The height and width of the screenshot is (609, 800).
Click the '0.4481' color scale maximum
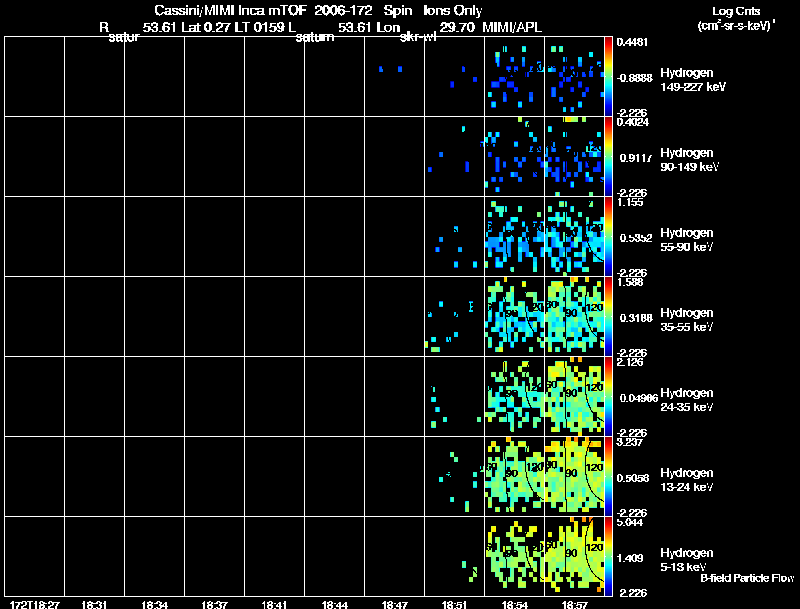pos(632,42)
